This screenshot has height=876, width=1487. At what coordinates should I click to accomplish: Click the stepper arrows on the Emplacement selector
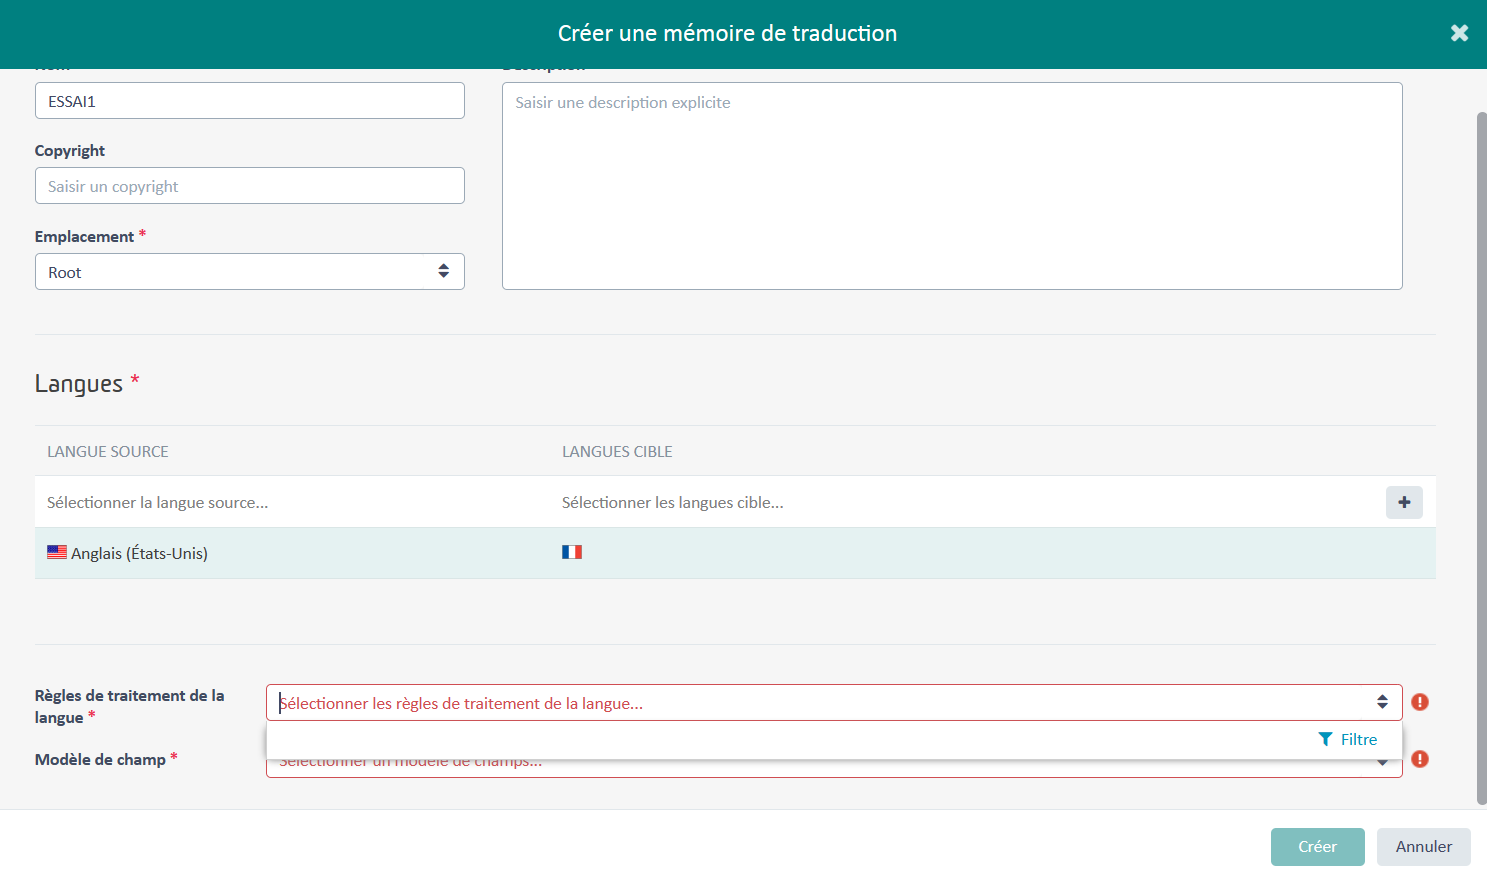(x=443, y=271)
